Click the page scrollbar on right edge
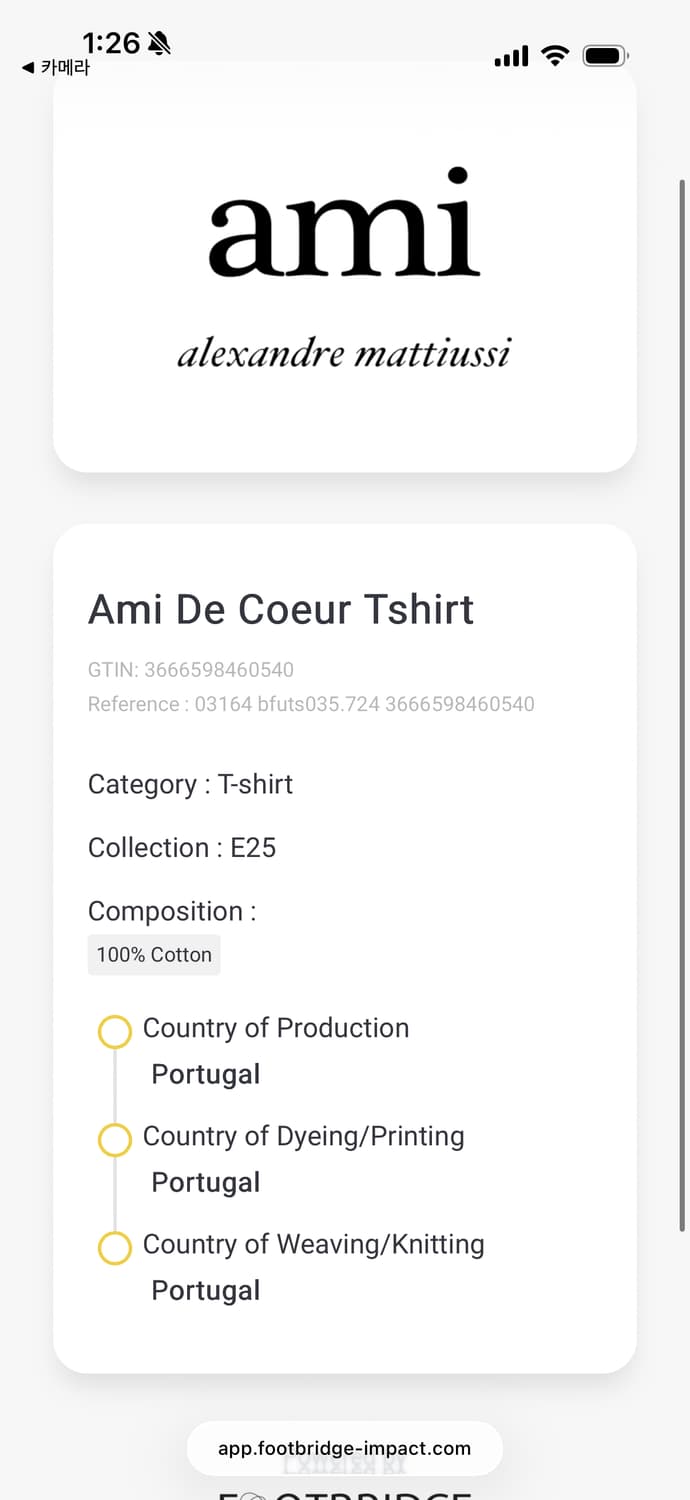The image size is (690, 1500). coord(683,705)
